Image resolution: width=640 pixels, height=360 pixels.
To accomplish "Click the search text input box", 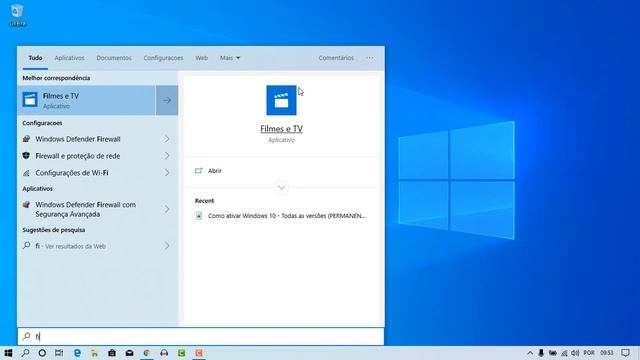I will tap(200, 336).
